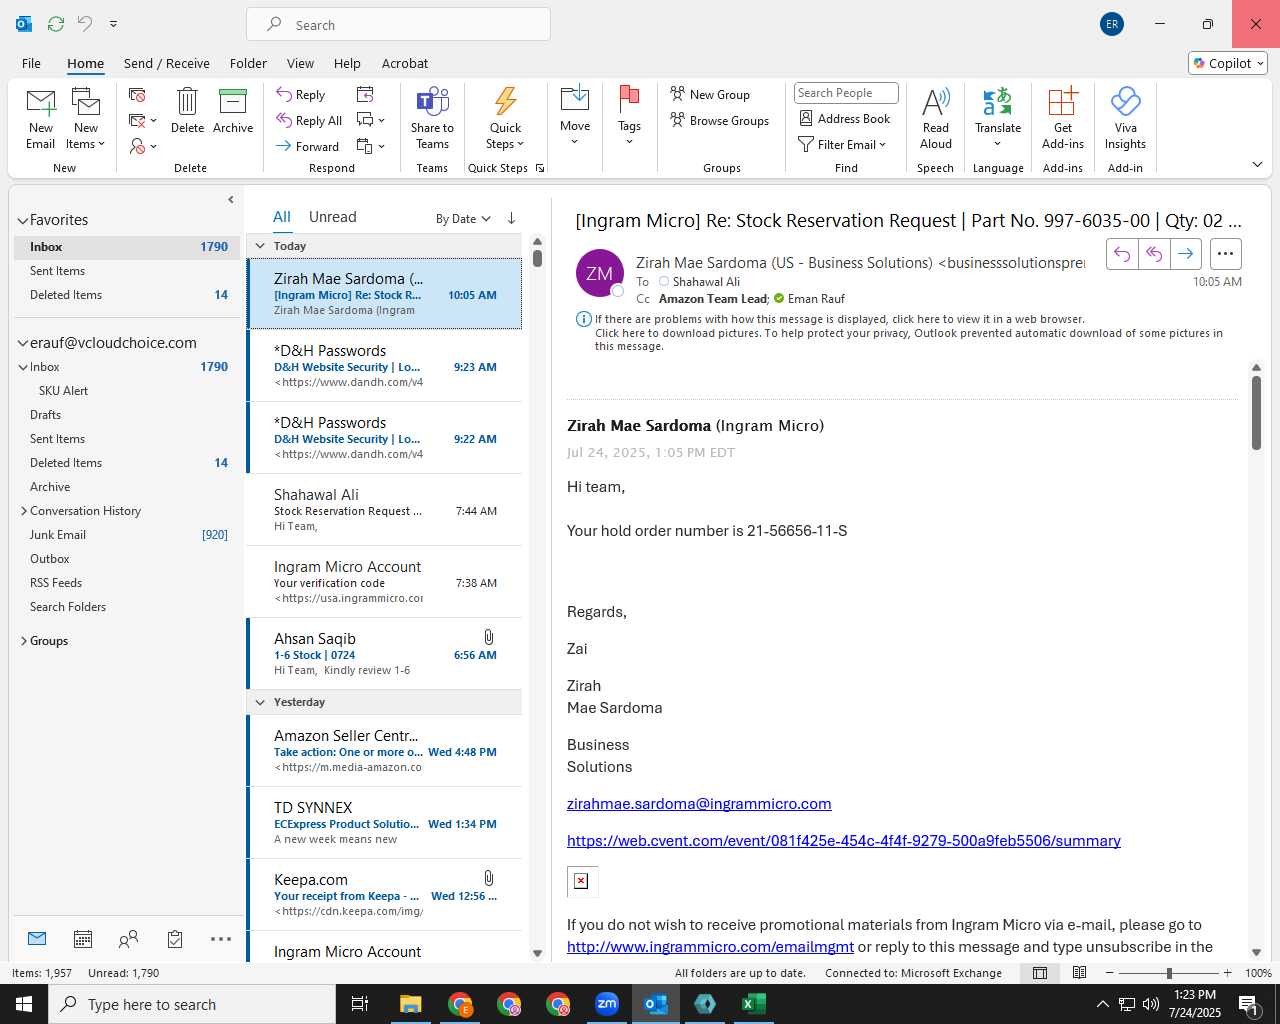Click the Search box at the top
The image size is (1280, 1024).
point(398,24)
